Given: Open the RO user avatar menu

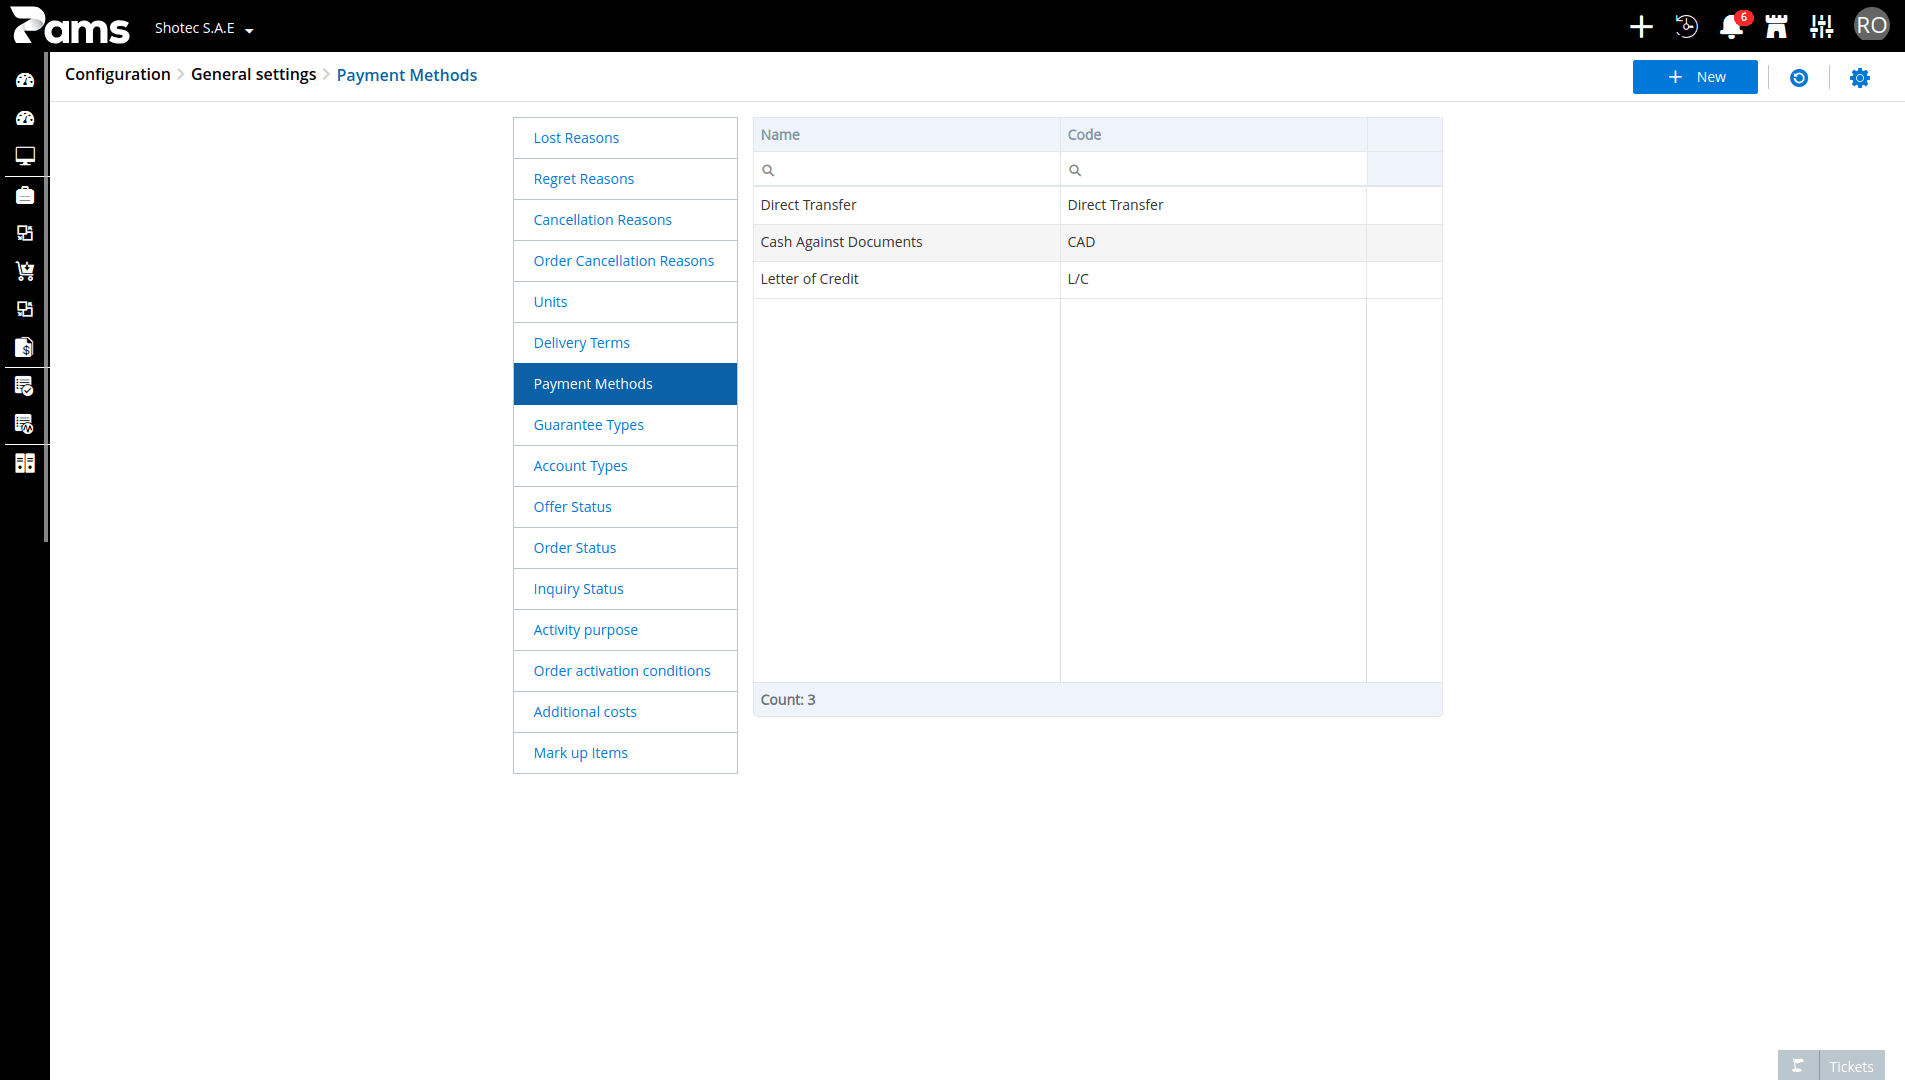Looking at the screenshot, I should click(1871, 26).
